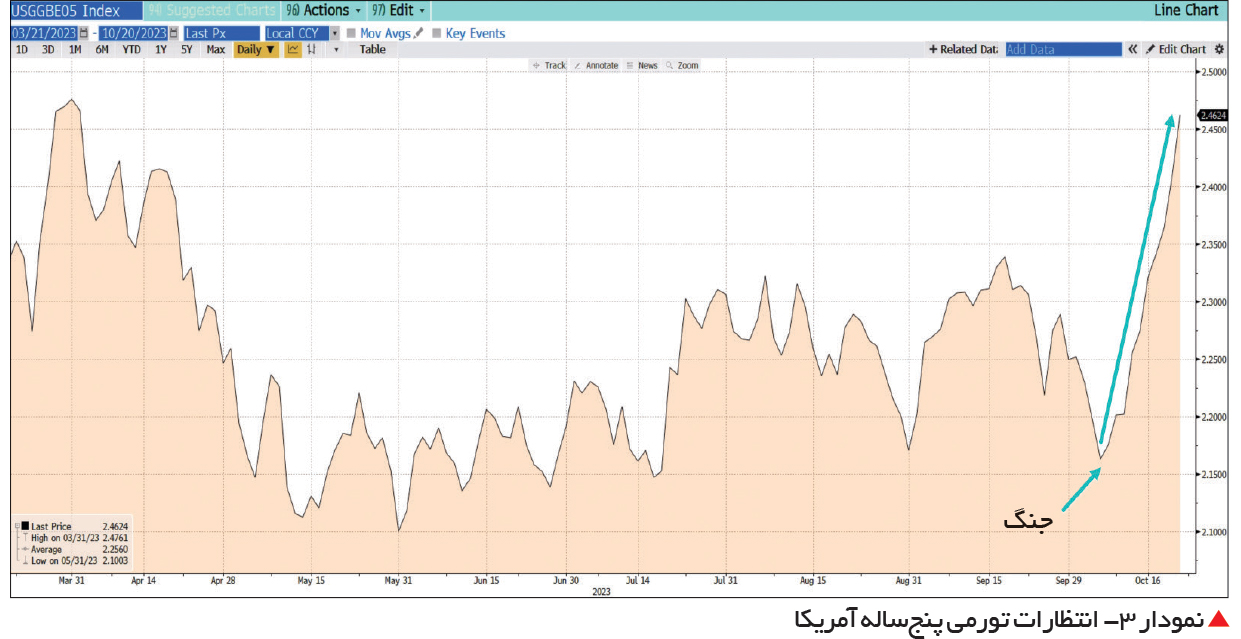1241x639 pixels.
Task: Activate the Zoom magnifier tool
Action: (x=682, y=65)
